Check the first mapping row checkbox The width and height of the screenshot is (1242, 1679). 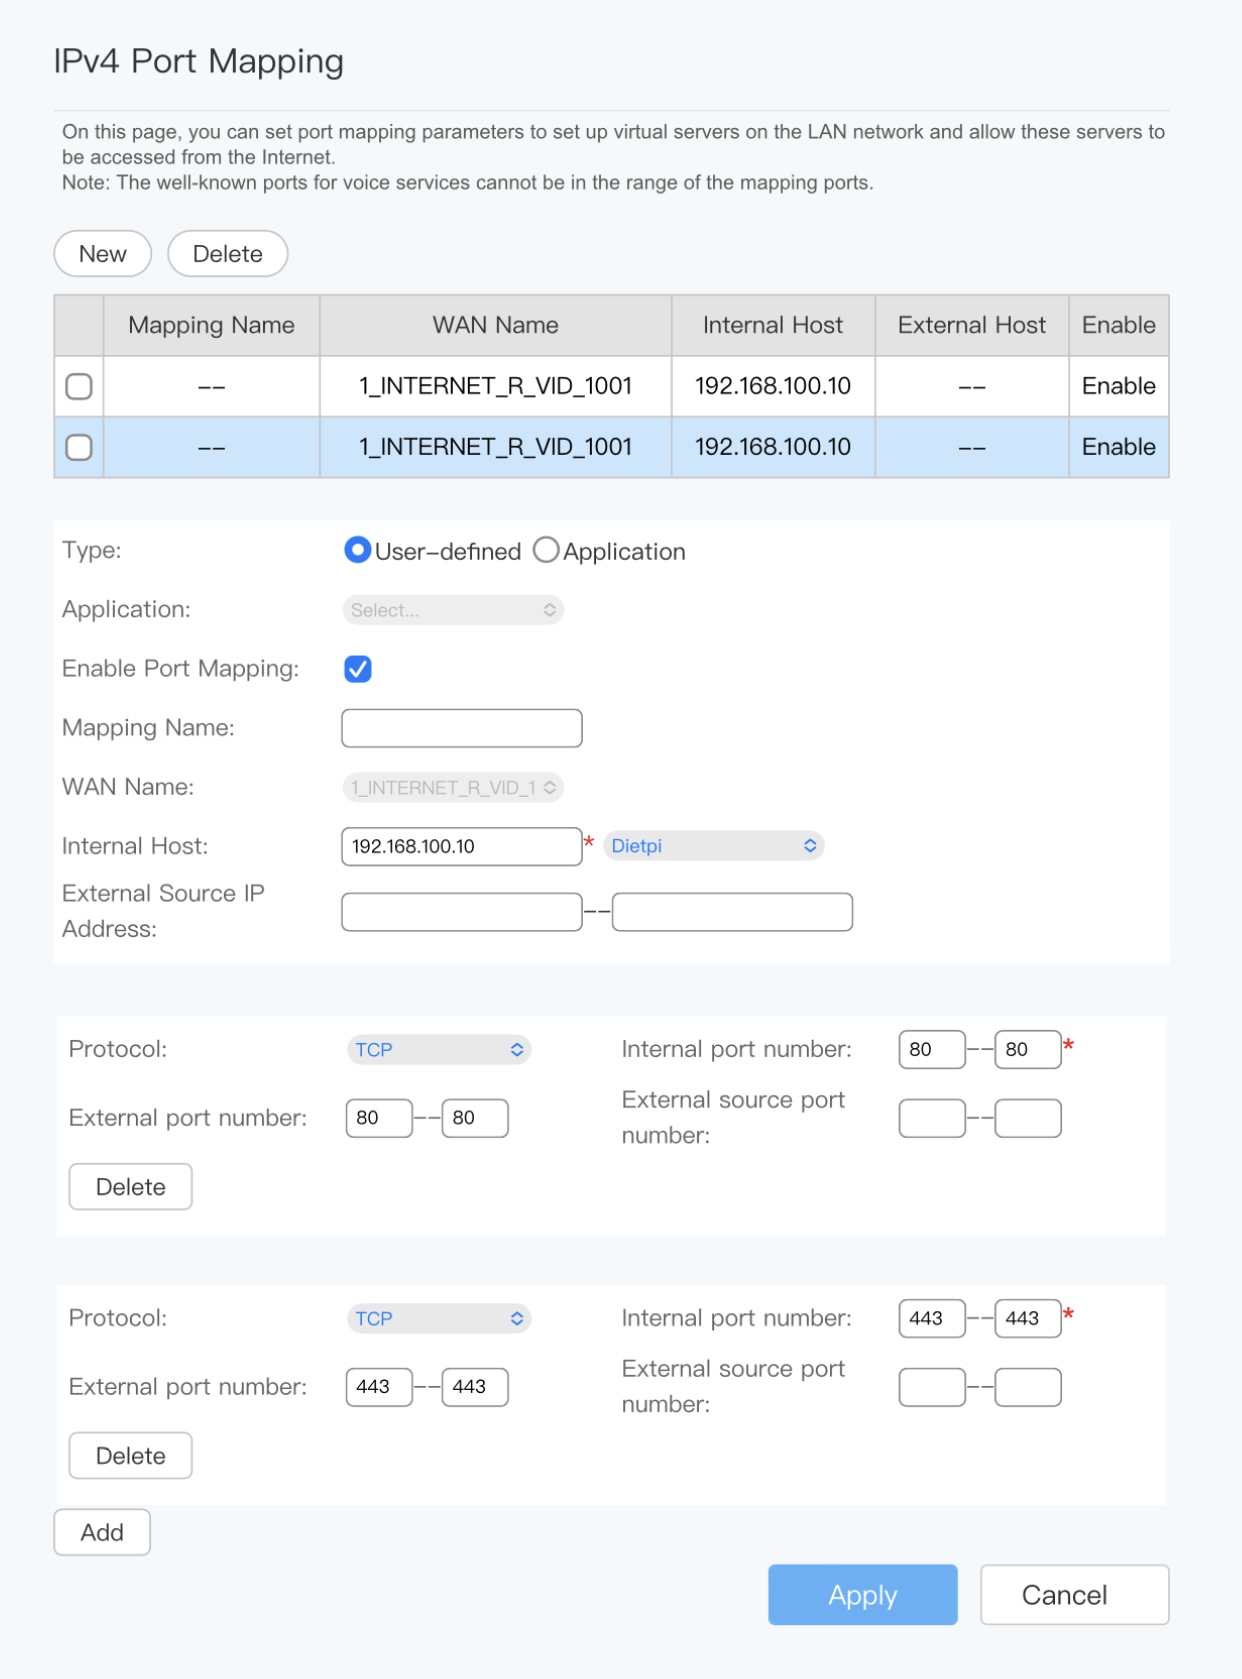point(79,386)
